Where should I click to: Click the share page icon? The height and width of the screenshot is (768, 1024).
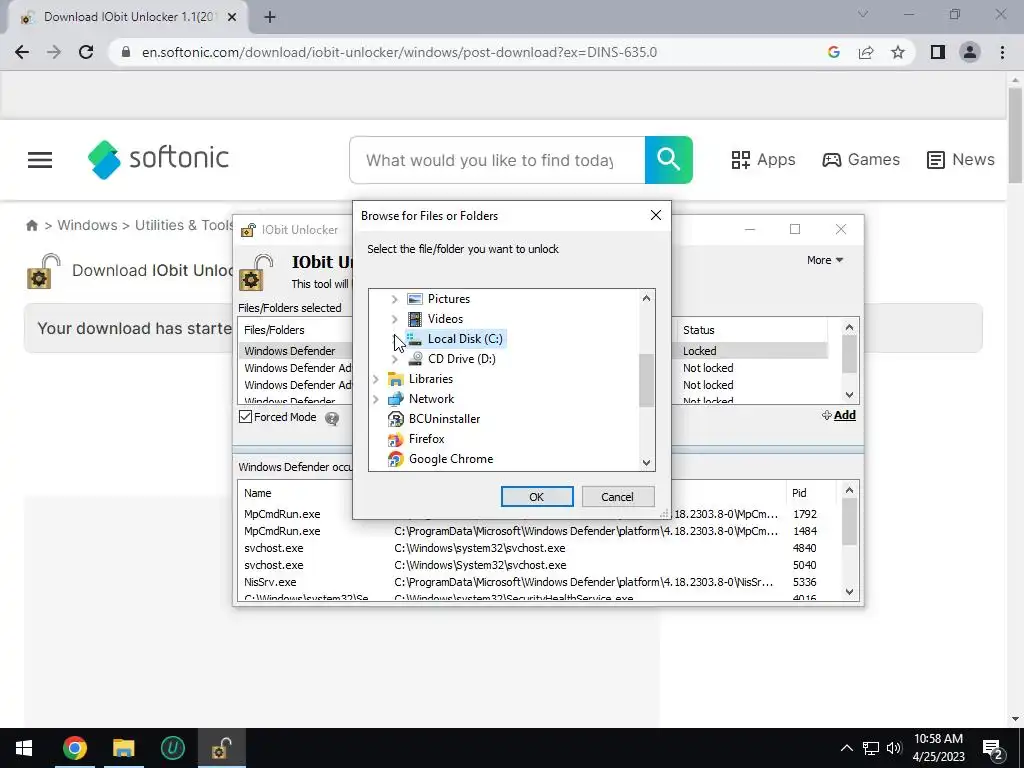click(866, 52)
